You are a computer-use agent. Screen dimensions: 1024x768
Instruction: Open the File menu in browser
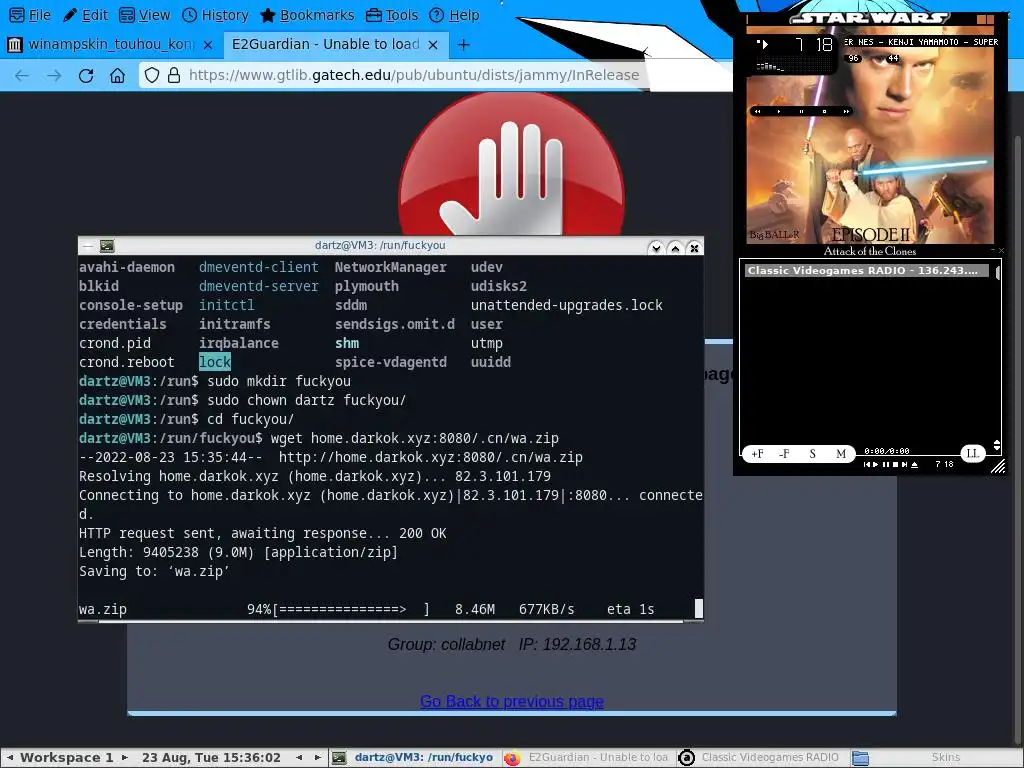point(30,14)
